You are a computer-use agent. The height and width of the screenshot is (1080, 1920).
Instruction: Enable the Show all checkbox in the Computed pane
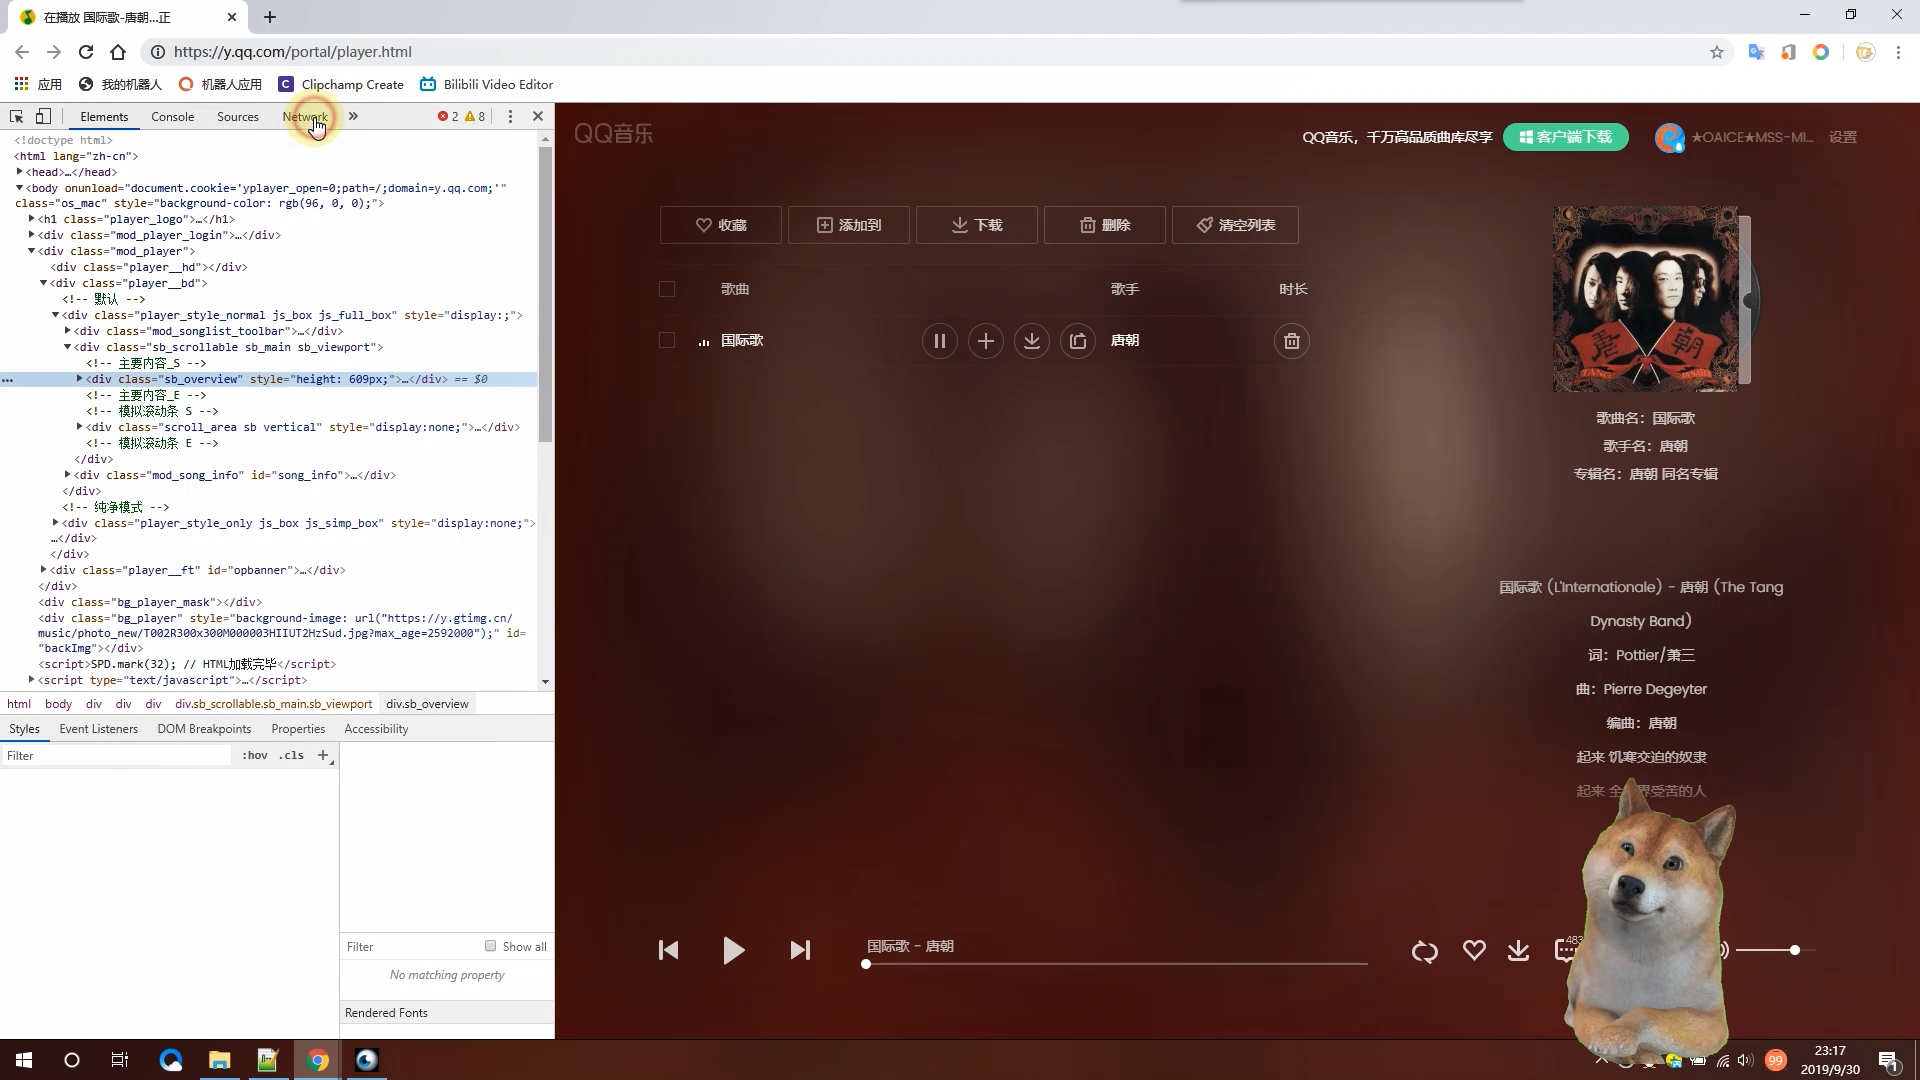[490, 946]
